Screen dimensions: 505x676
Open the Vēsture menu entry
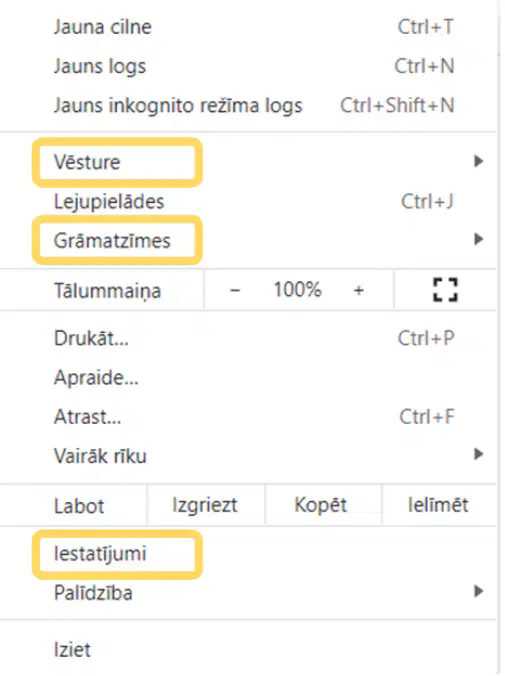point(248,162)
